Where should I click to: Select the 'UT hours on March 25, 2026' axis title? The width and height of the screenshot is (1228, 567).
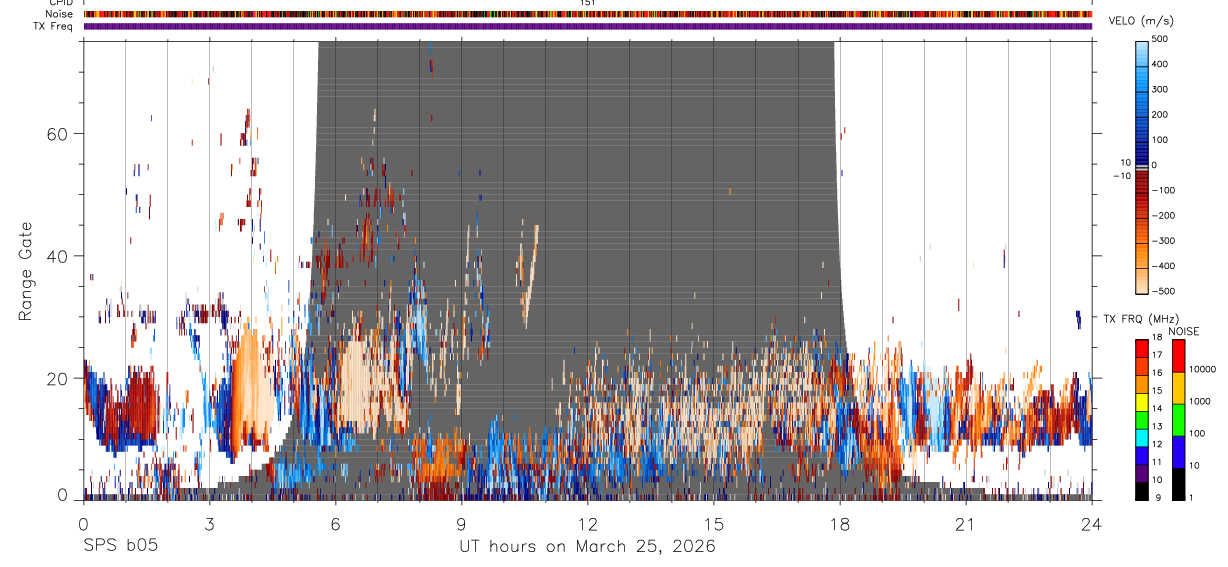pos(587,547)
